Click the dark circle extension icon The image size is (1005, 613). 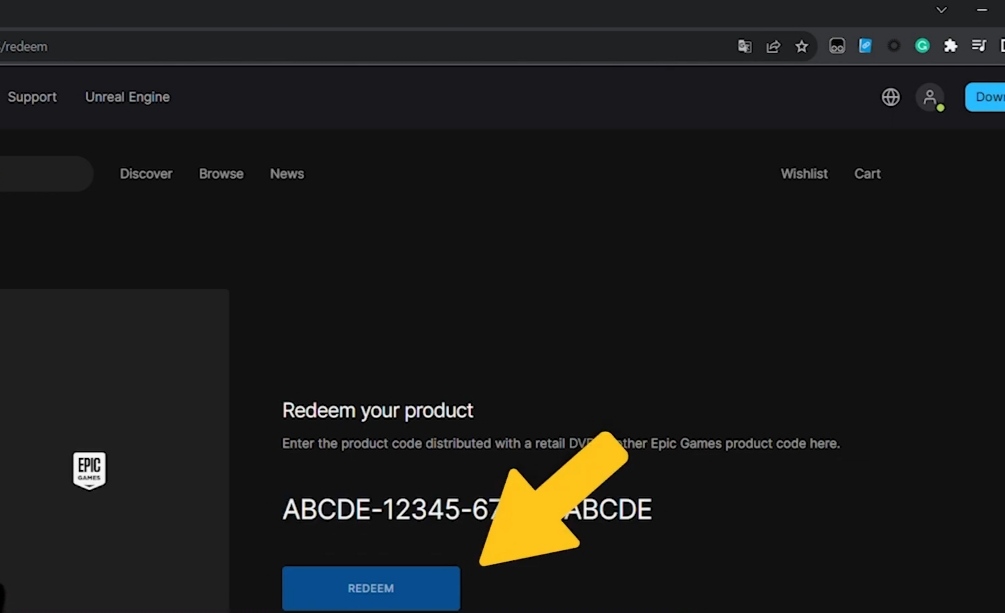point(893,46)
